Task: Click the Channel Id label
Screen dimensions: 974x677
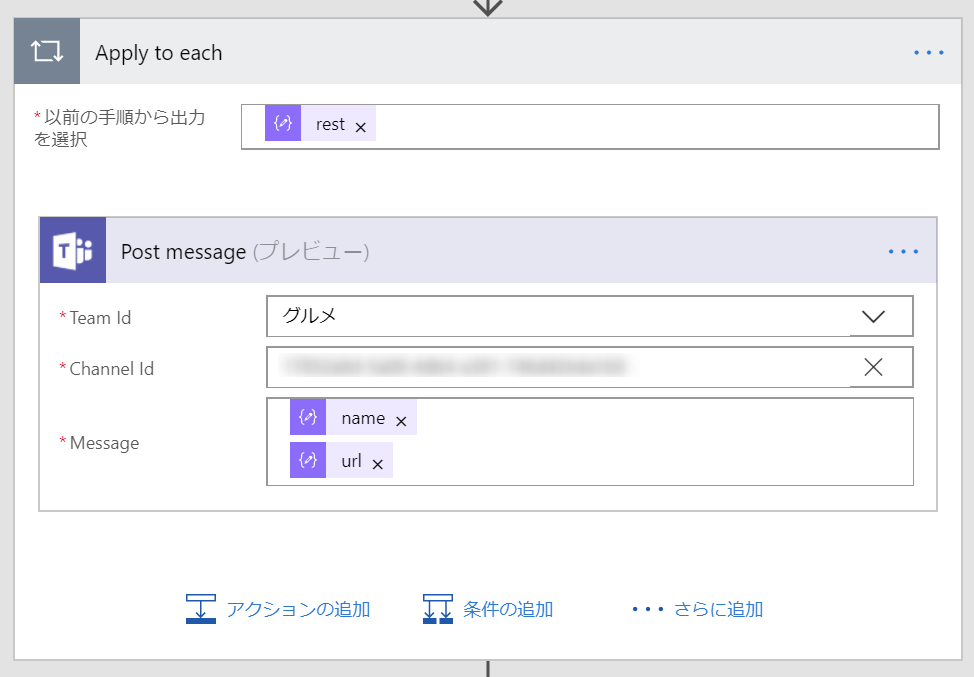Action: 112,369
